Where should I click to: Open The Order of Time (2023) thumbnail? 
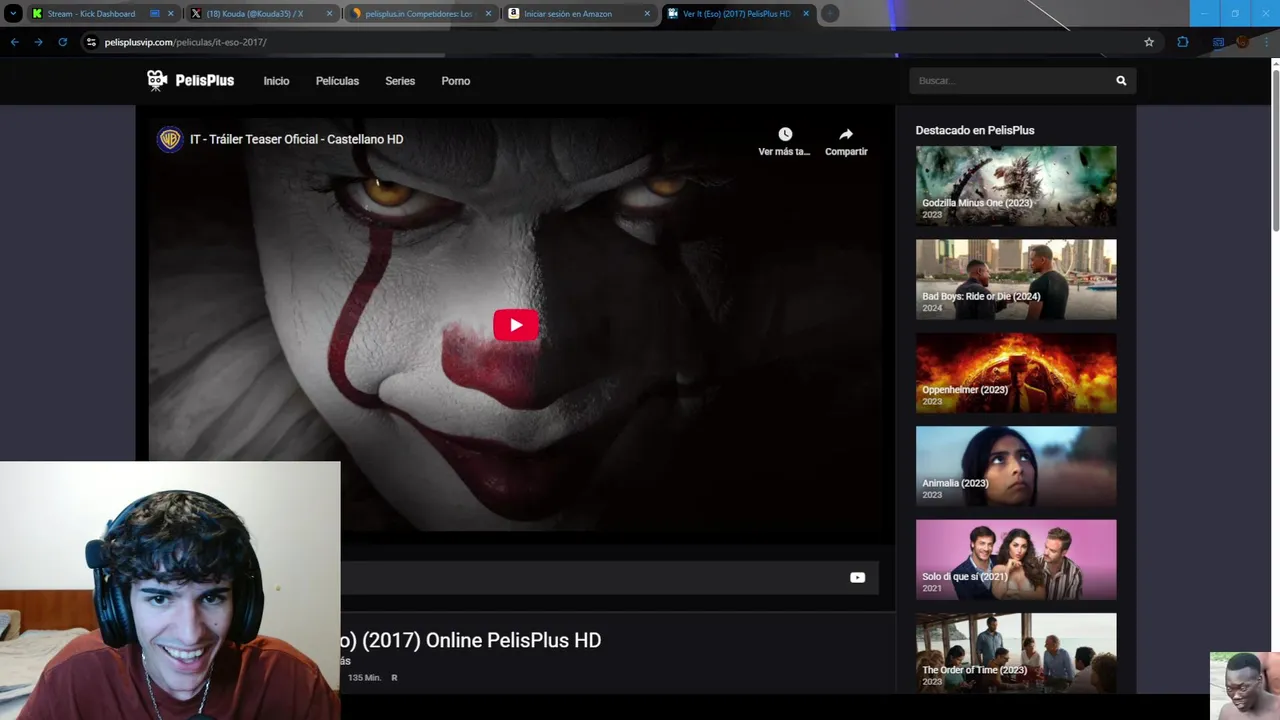(x=1016, y=652)
